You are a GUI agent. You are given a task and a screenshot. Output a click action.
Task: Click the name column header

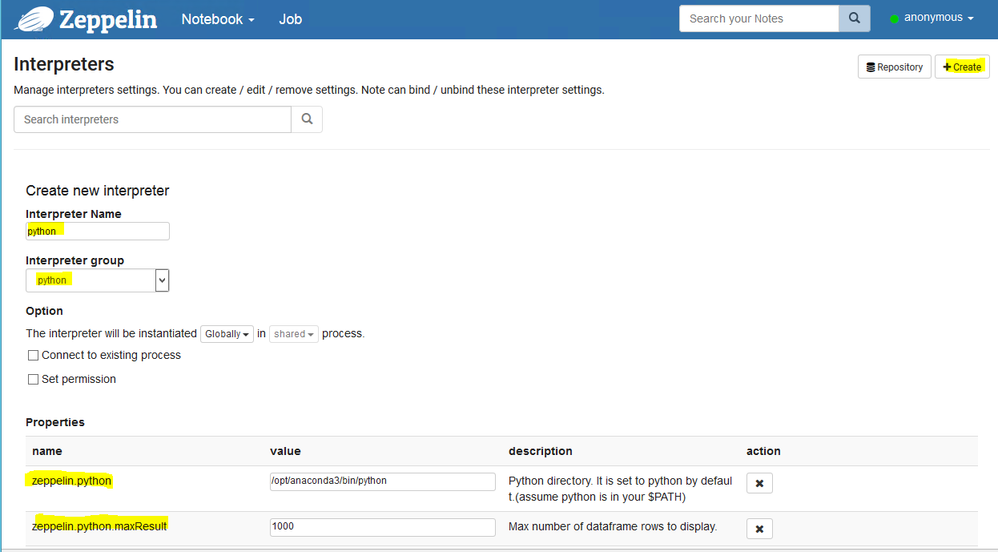[47, 451]
